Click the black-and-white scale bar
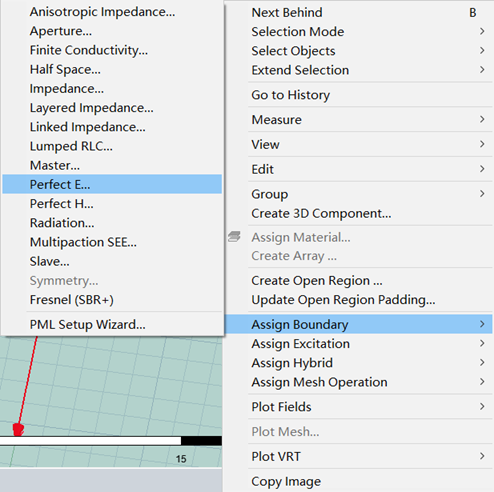Viewport: 494px width, 492px height. click(111, 441)
